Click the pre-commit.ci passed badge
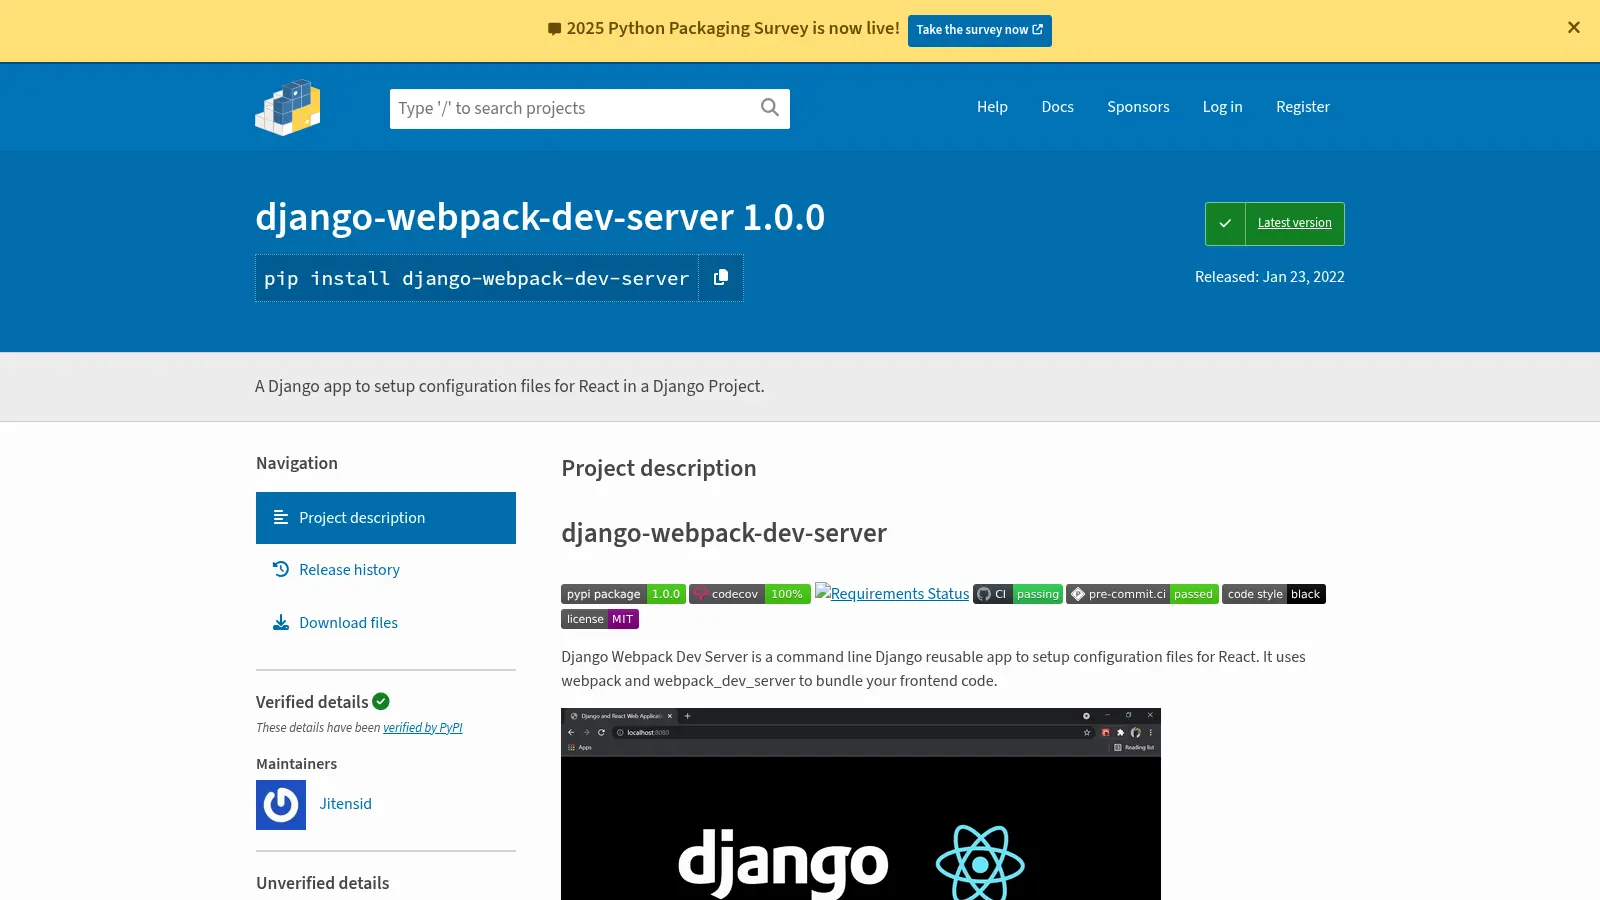The image size is (1600, 900). (x=1142, y=594)
